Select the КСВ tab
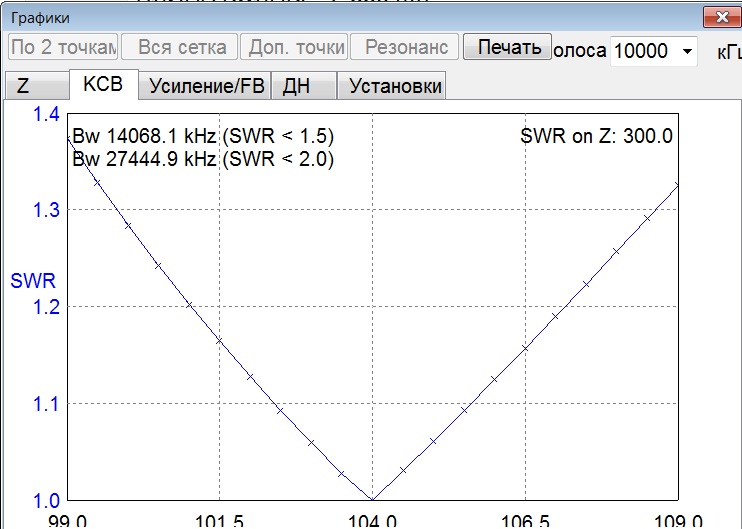742x529 pixels. [103, 85]
